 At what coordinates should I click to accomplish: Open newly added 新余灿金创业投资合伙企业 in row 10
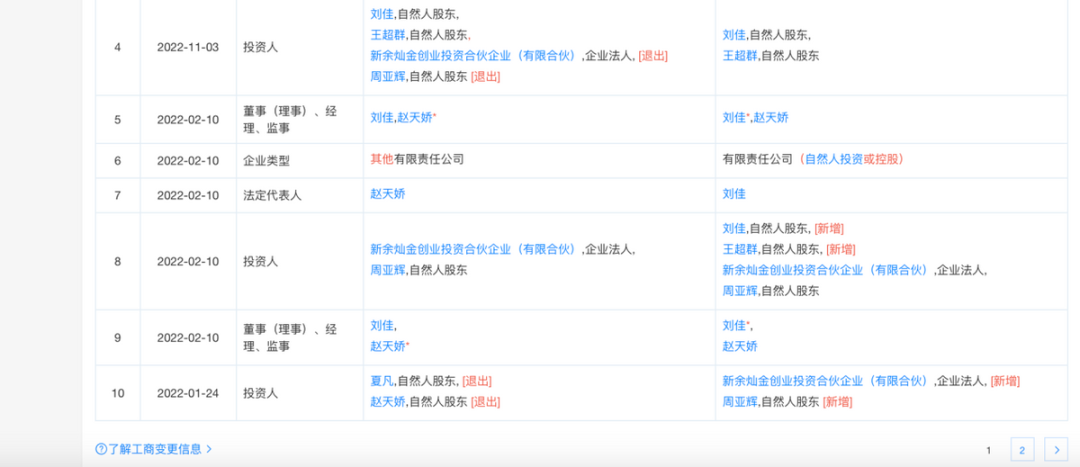tap(825, 381)
